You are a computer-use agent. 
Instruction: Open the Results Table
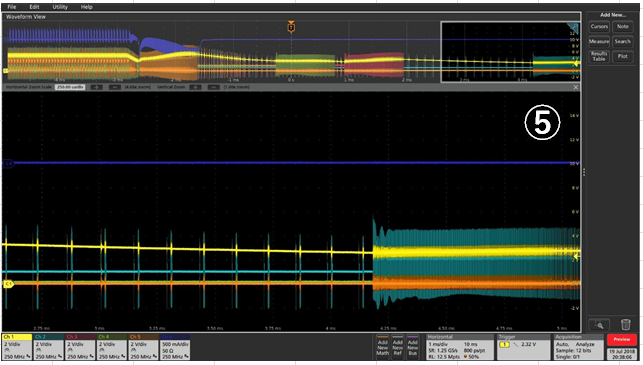(599, 56)
